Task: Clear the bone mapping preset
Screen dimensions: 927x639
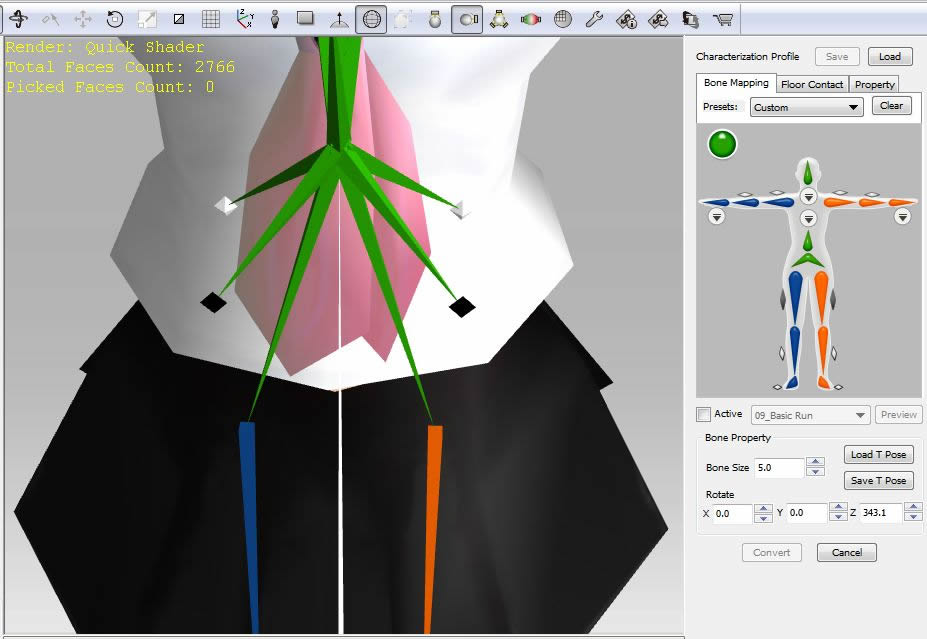Action: [x=892, y=106]
